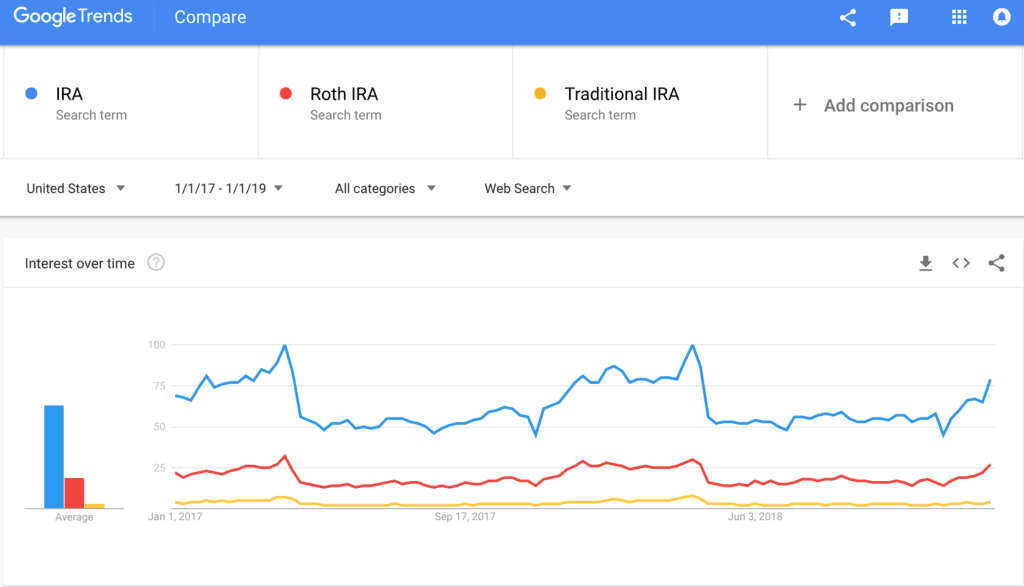
Task: Select the Roth IRA search term box
Action: pos(386,103)
